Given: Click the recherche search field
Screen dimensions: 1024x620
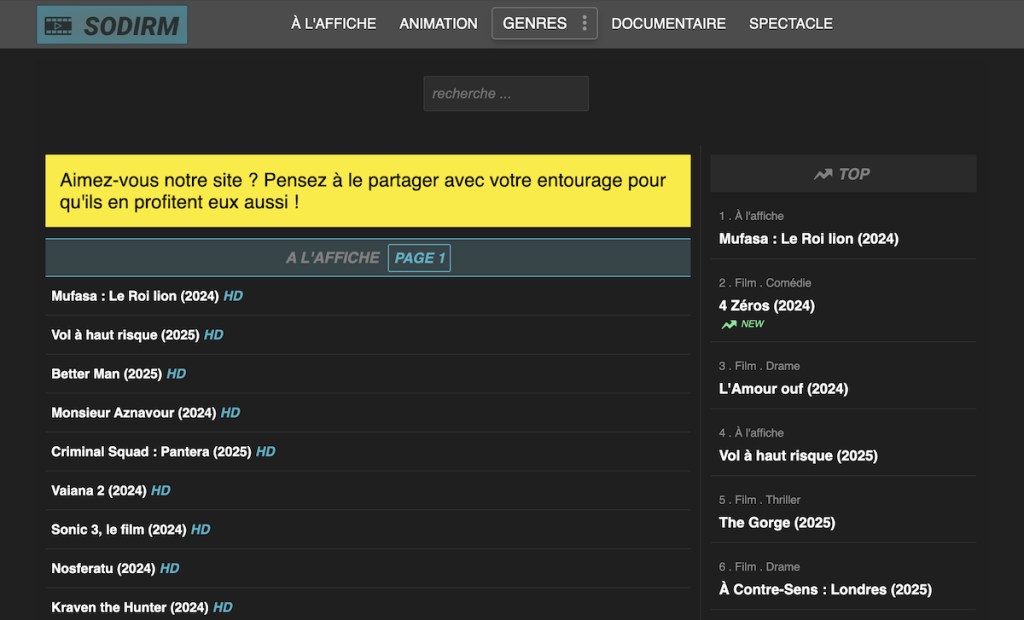Looking at the screenshot, I should pos(506,93).
